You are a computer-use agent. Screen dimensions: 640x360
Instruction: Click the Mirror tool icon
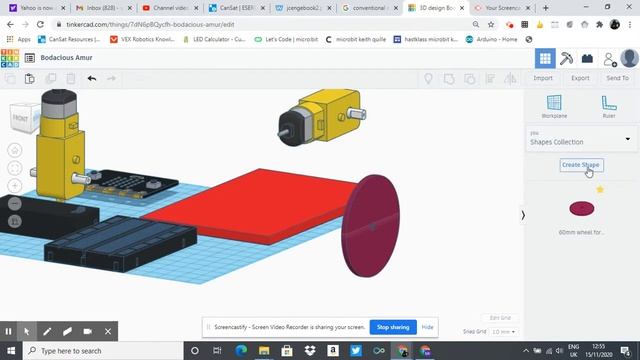click(510, 78)
